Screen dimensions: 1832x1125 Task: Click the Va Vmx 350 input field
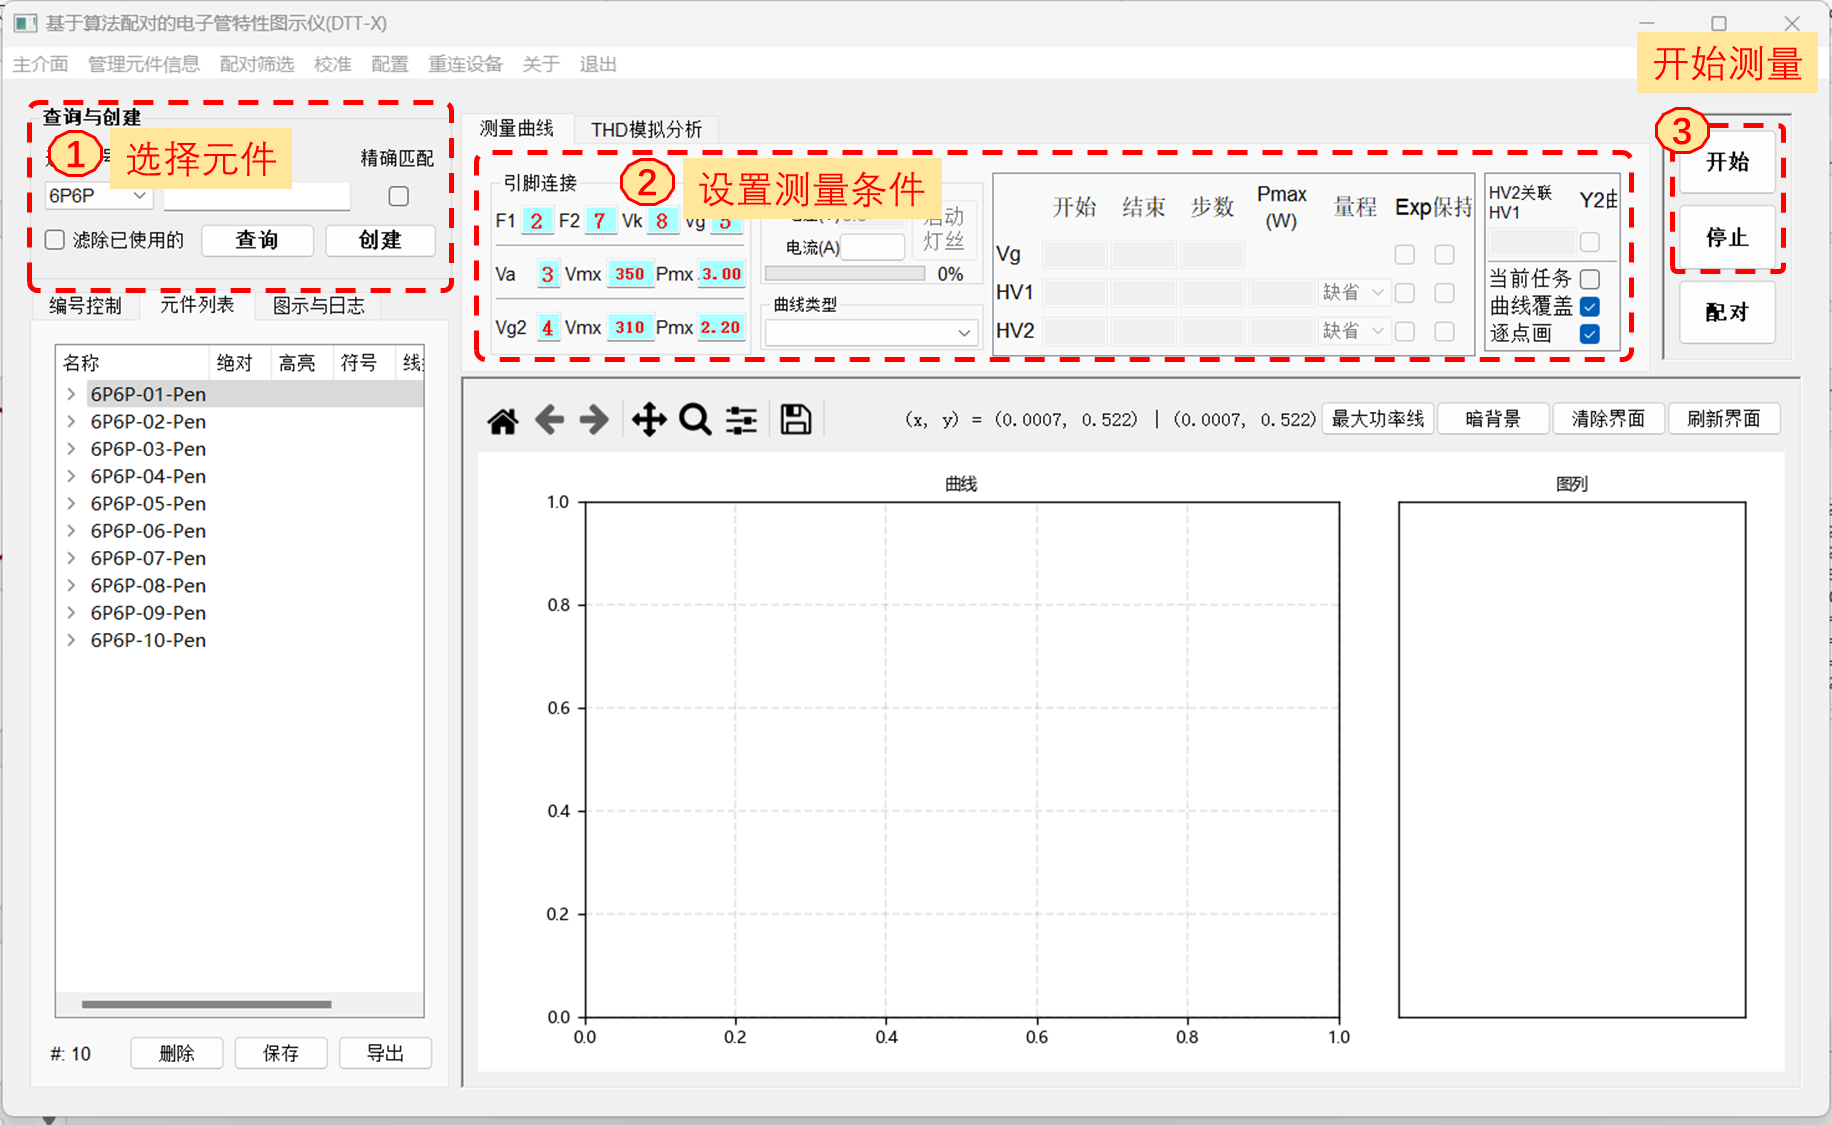[629, 274]
